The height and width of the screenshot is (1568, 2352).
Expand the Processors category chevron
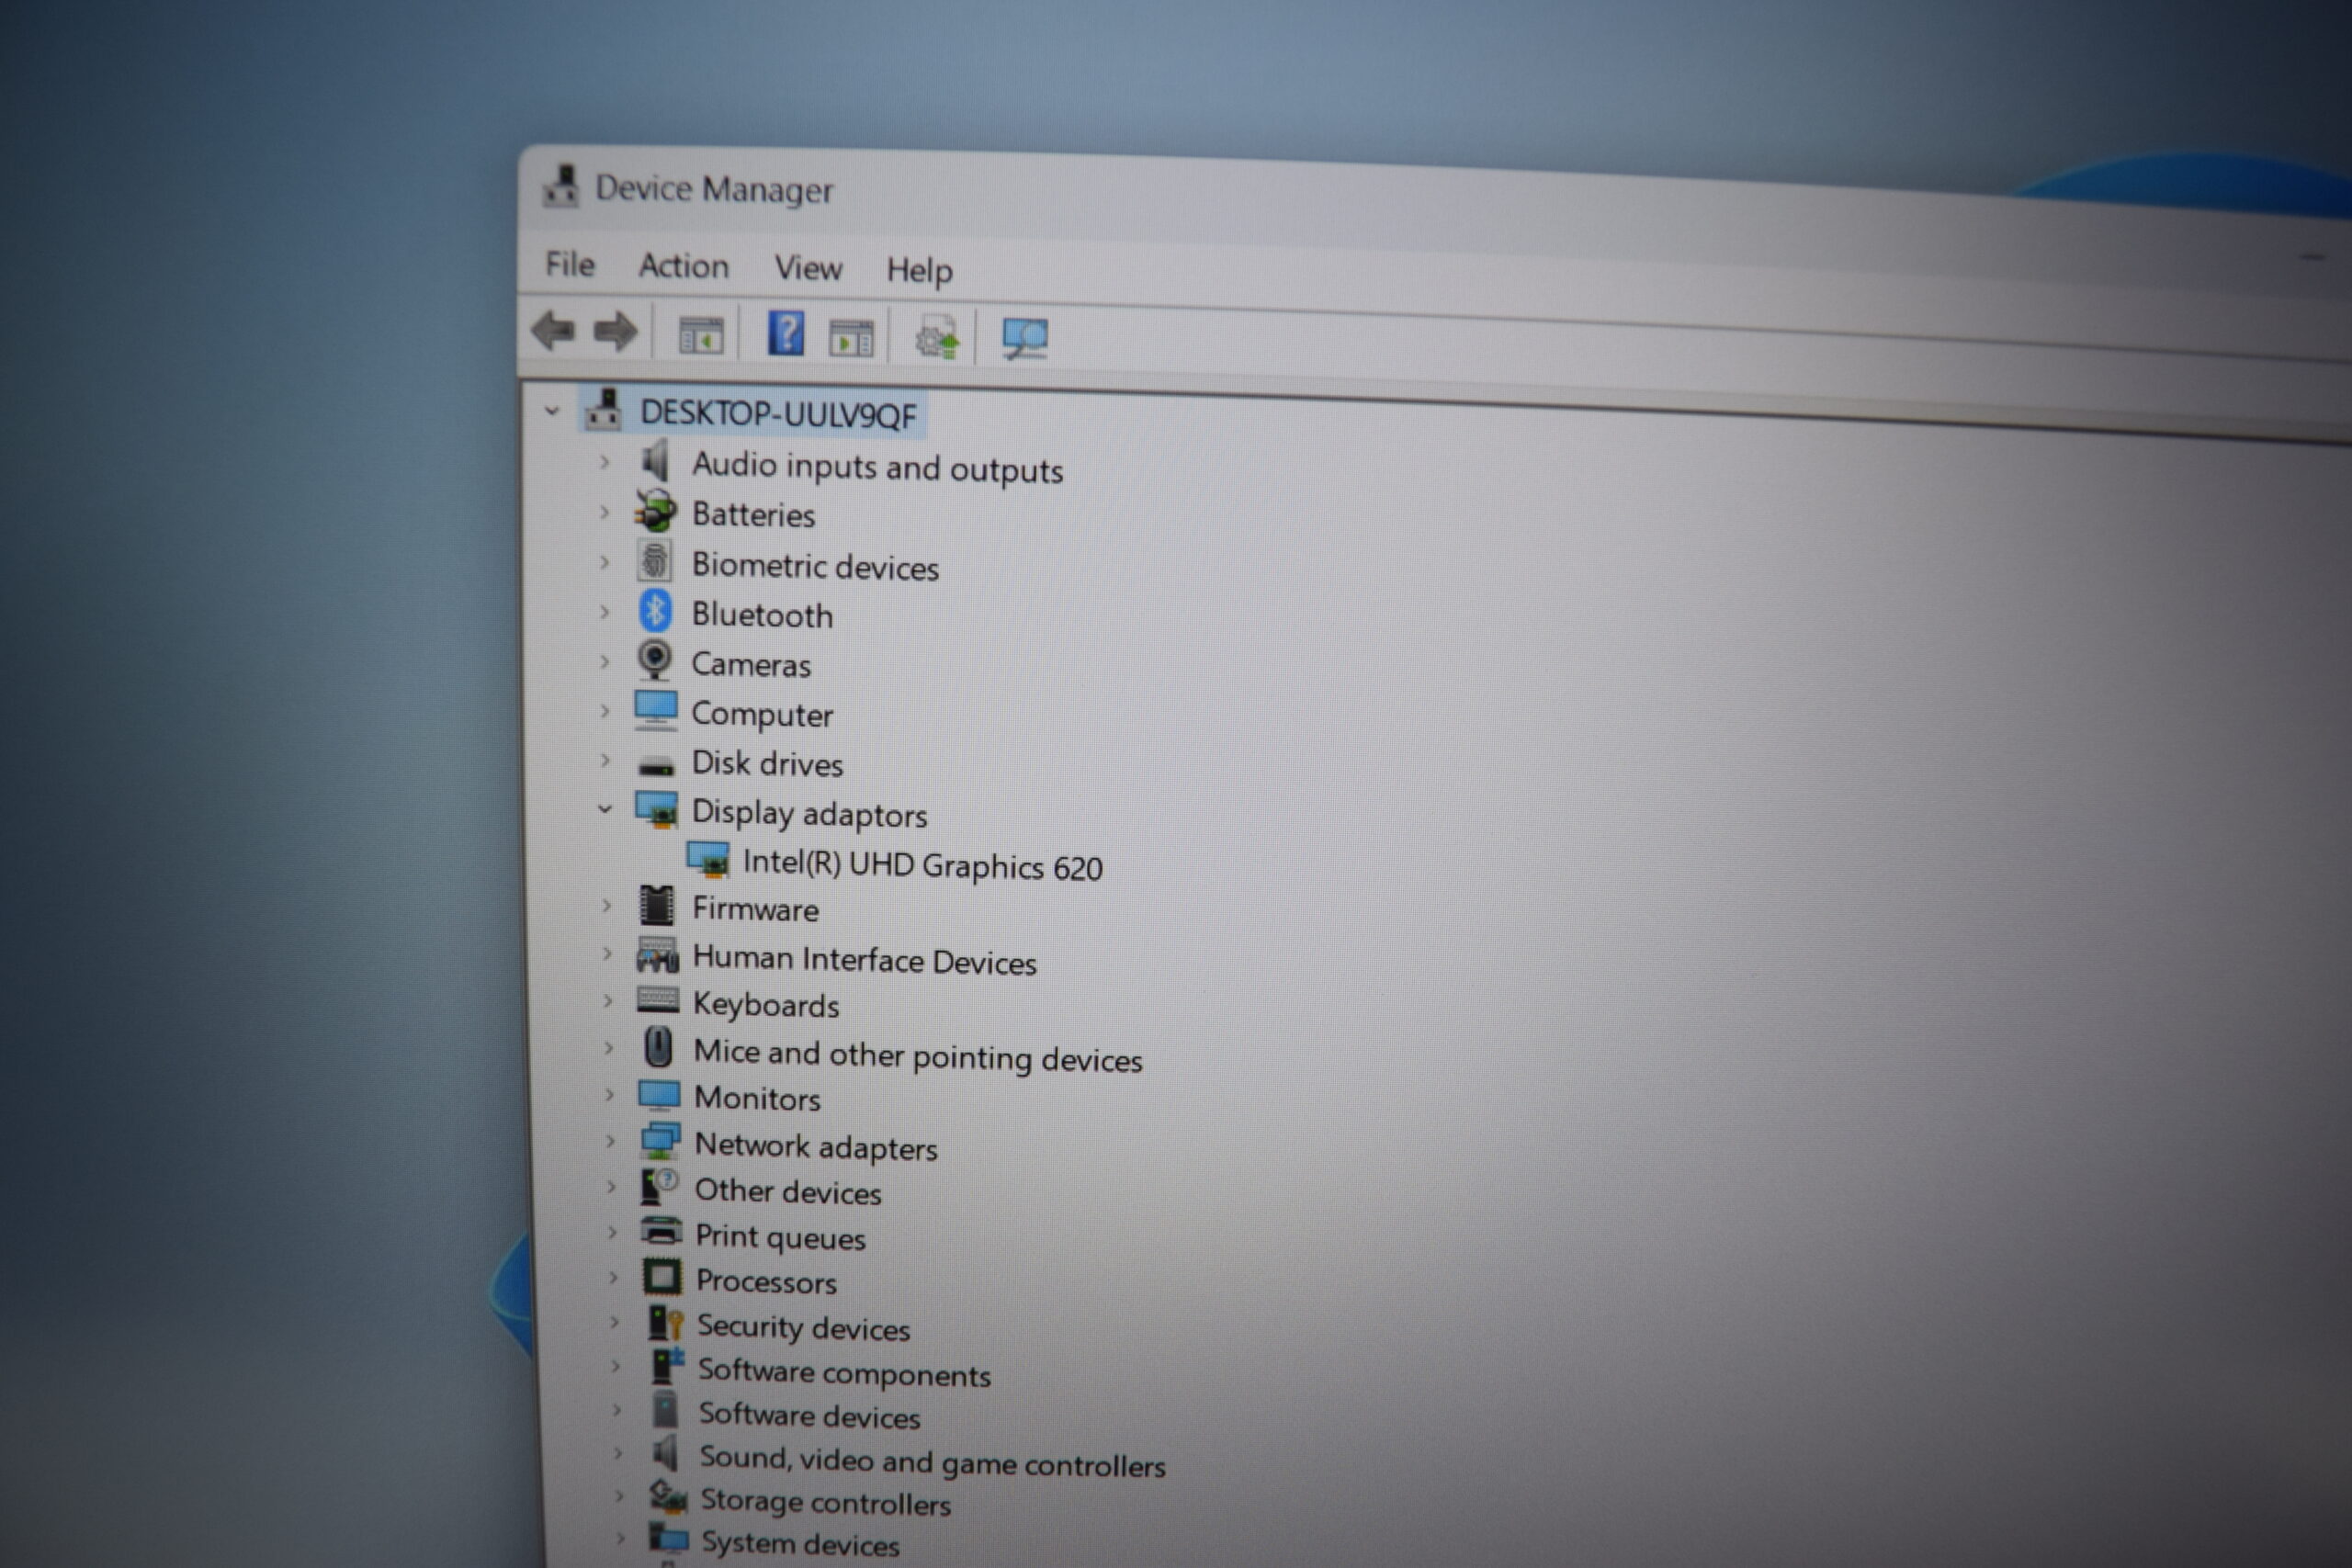613,1277
